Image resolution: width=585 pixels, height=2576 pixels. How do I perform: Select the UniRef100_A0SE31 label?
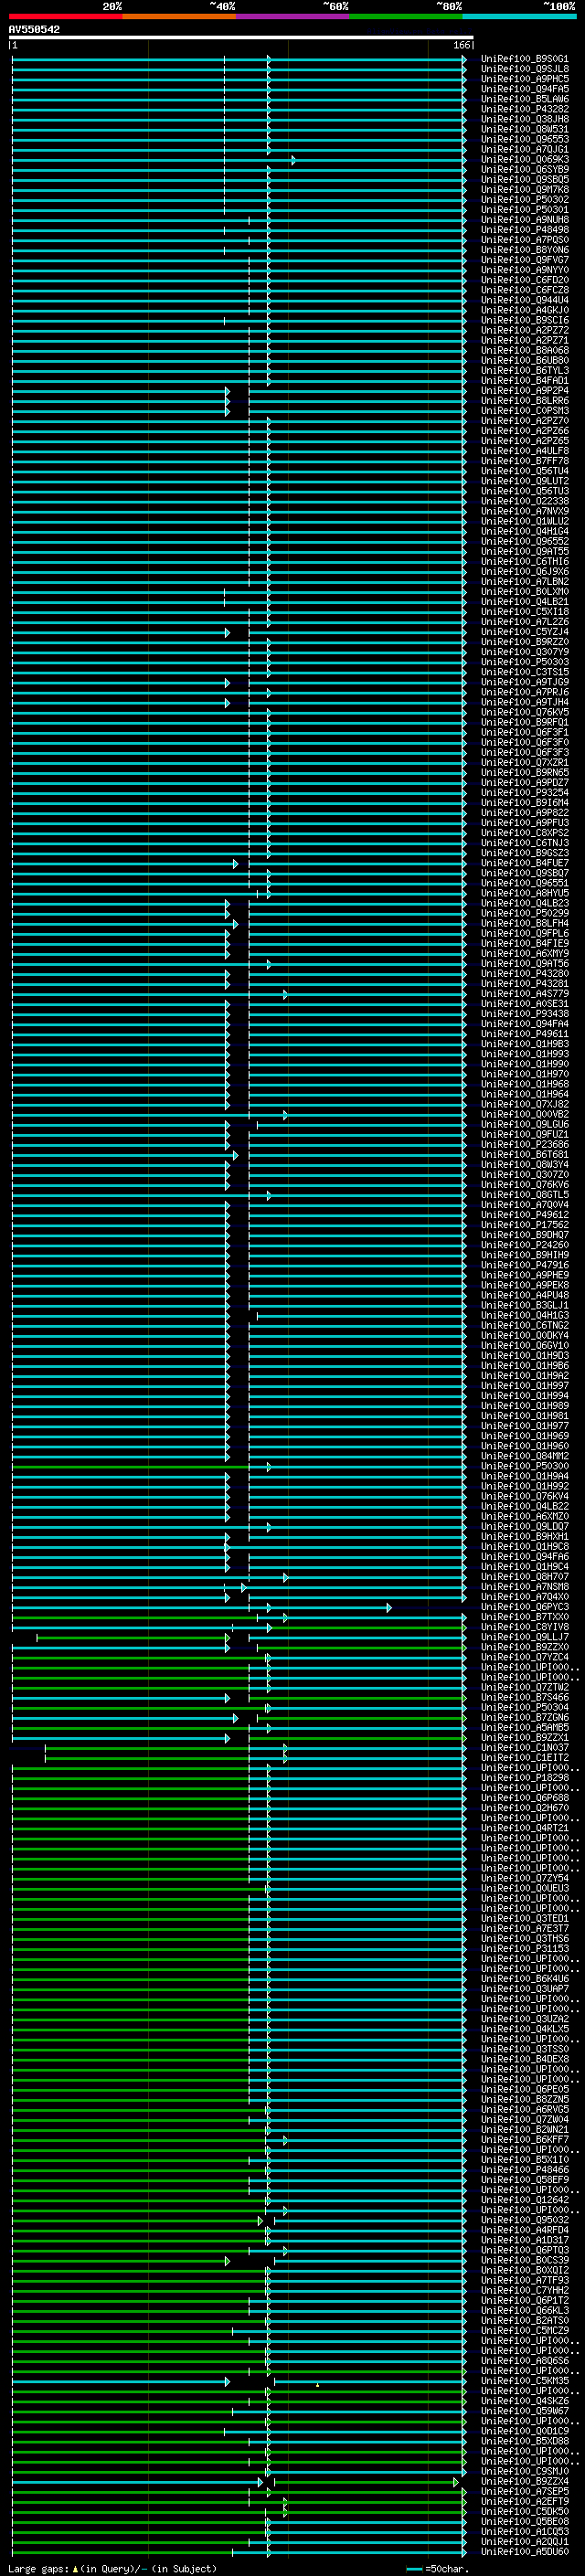524,1004
